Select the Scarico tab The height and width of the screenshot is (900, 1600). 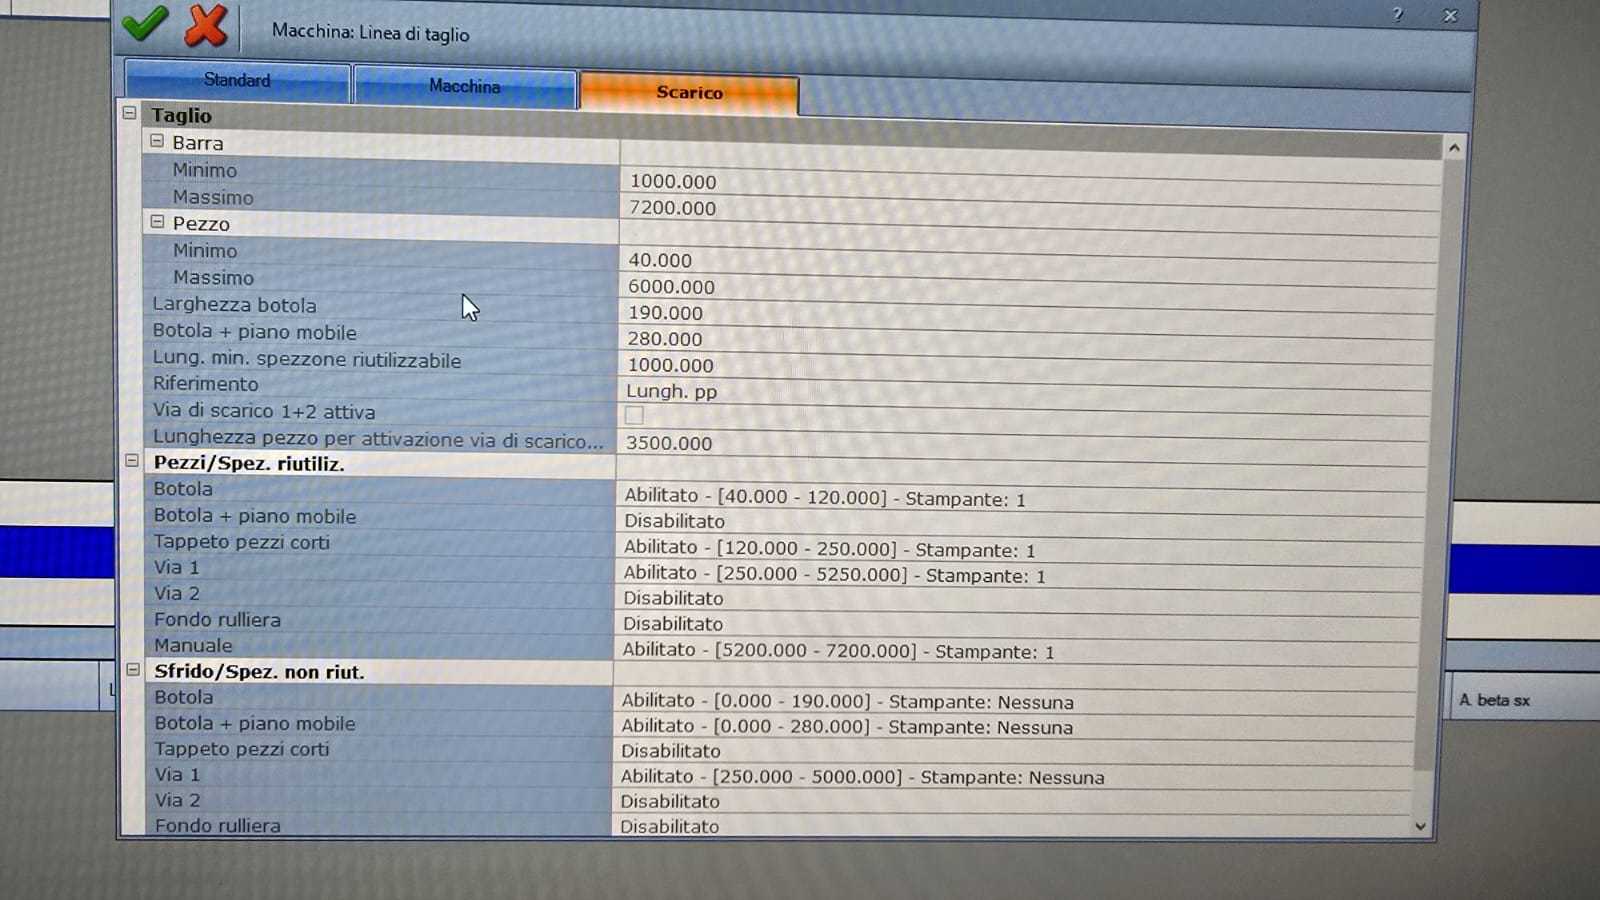click(689, 93)
